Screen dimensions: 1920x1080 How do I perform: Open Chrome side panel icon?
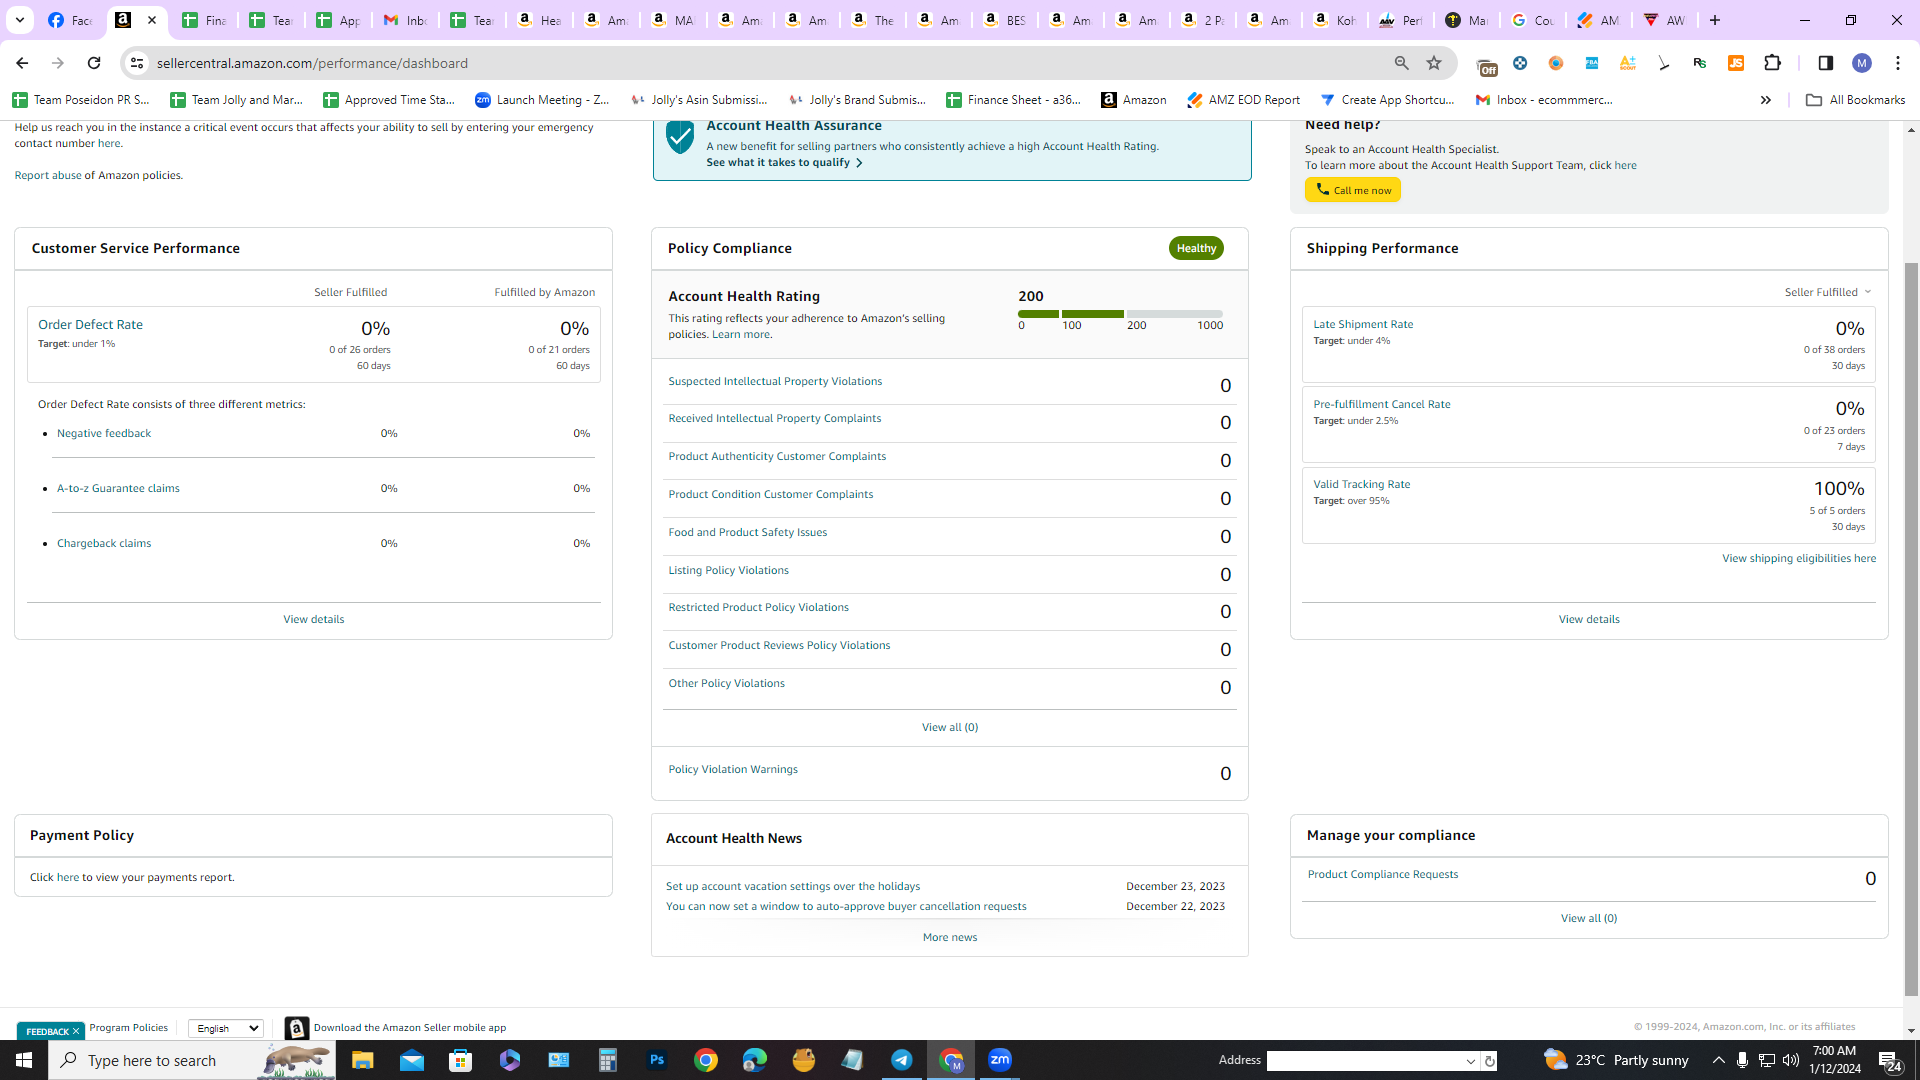pos(1825,63)
